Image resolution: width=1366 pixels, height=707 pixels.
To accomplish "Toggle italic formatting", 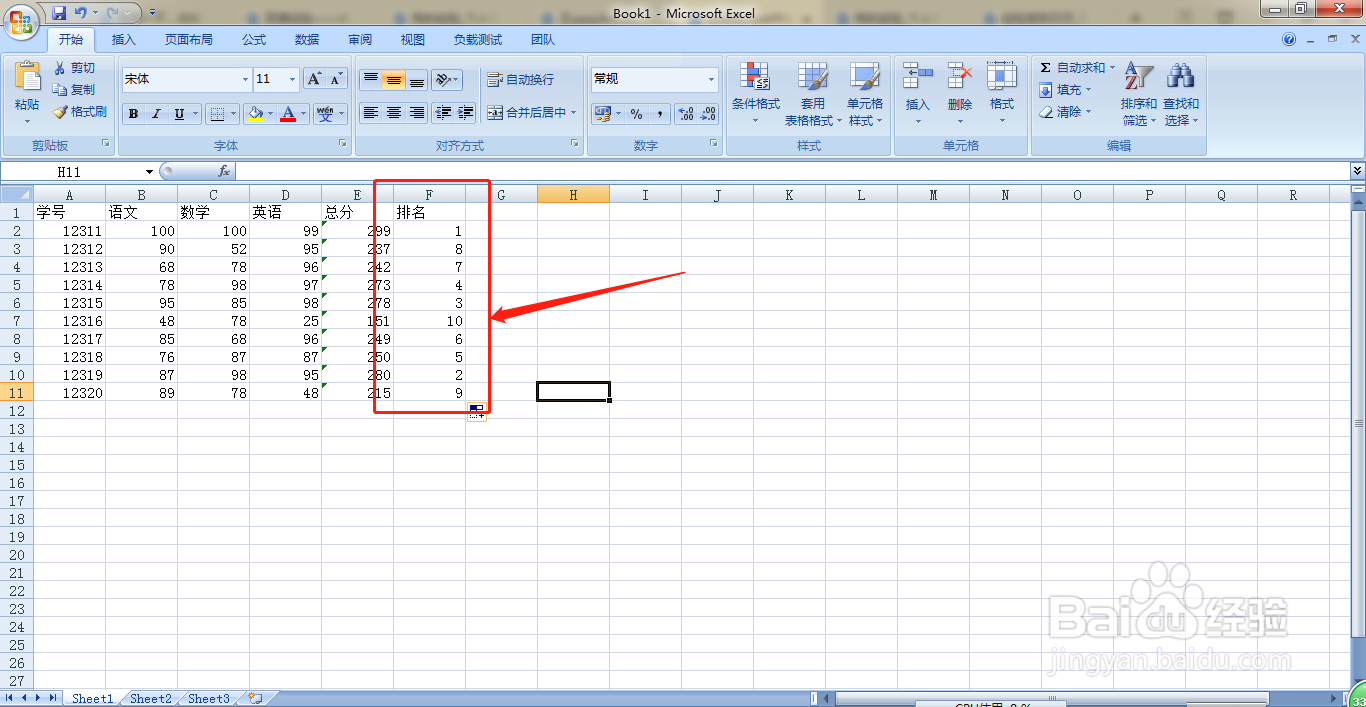I will [156, 114].
